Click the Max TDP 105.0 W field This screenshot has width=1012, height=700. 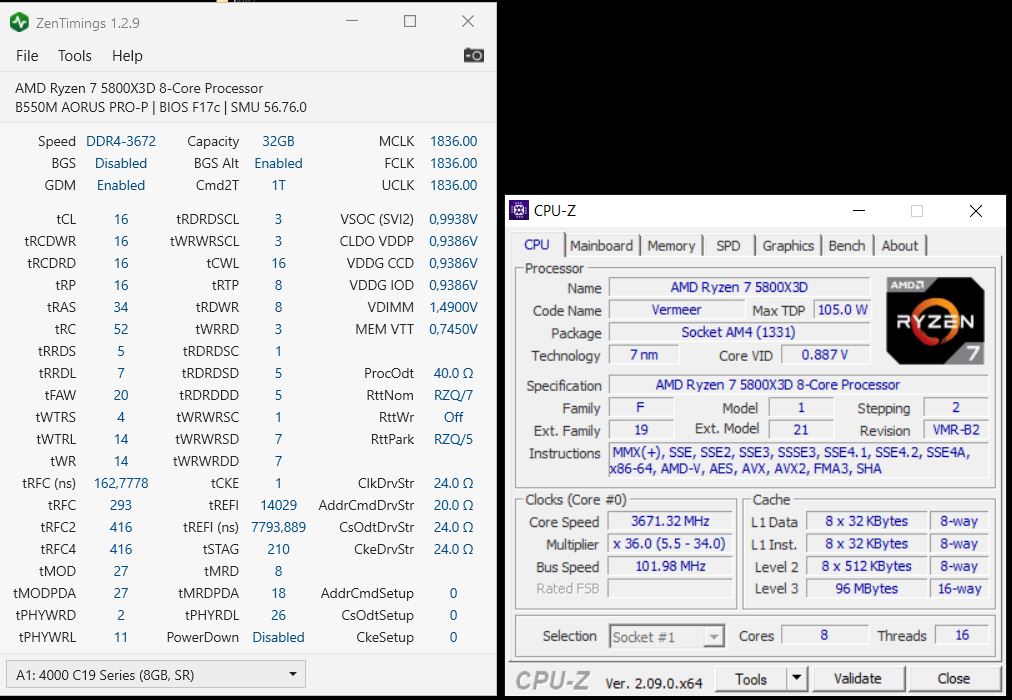point(842,310)
